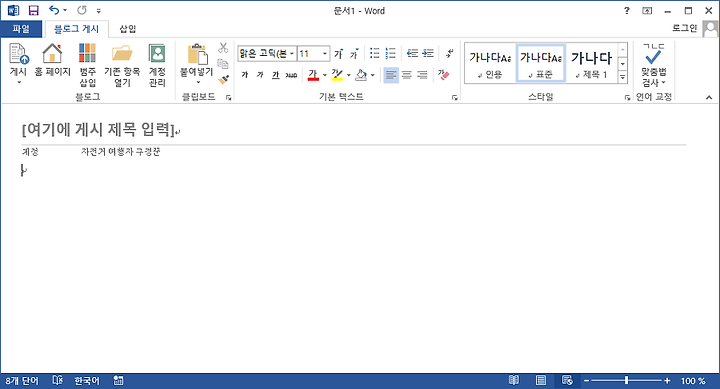Toggle center paragraph alignment
This screenshot has width=720, height=389.
tap(406, 74)
